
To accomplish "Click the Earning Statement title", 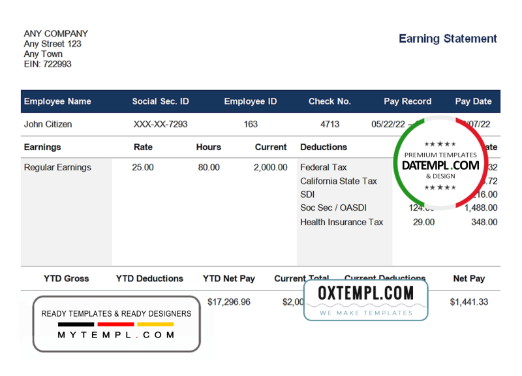I will click(x=448, y=39).
